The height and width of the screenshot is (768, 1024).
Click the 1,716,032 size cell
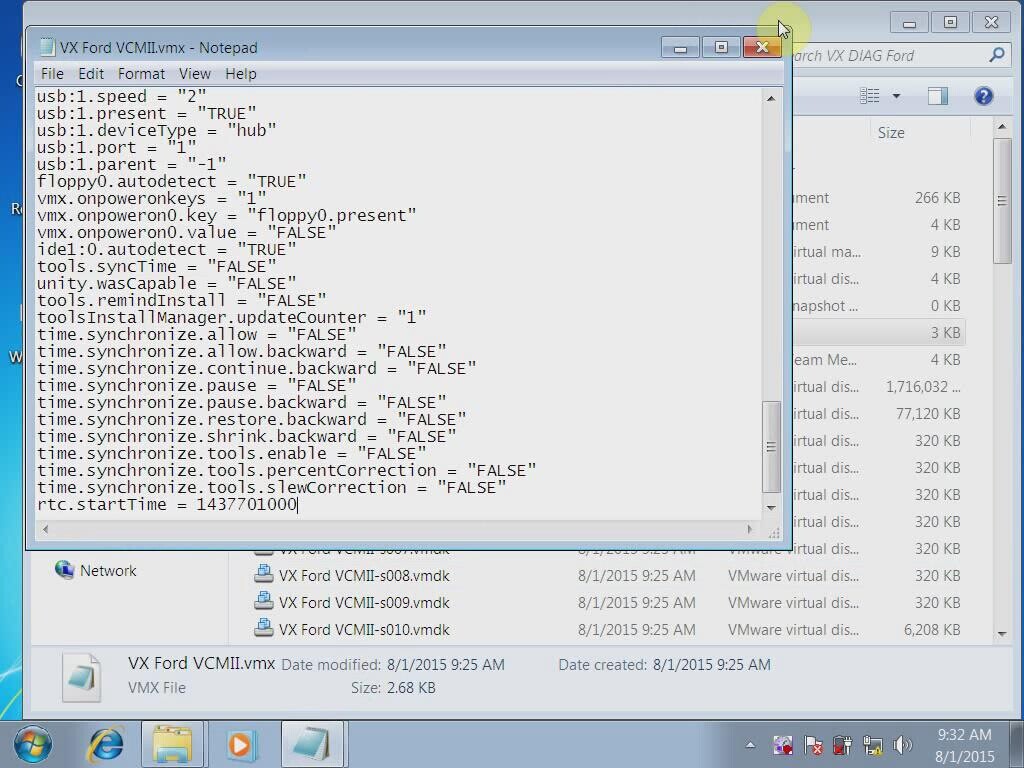point(923,387)
